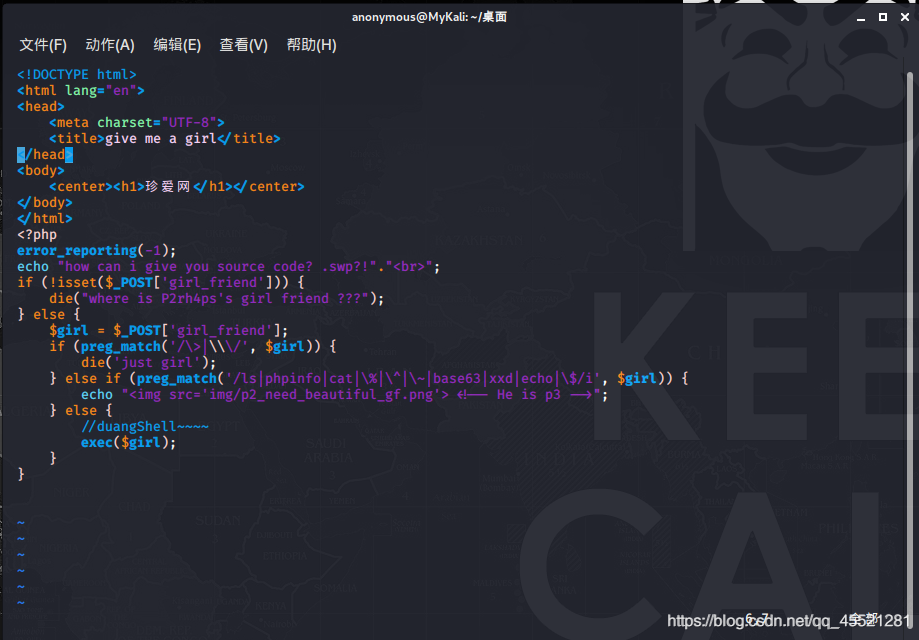Image resolution: width=919 pixels, height=640 pixels.
Task: Click the die('just girl') line
Action: (149, 362)
